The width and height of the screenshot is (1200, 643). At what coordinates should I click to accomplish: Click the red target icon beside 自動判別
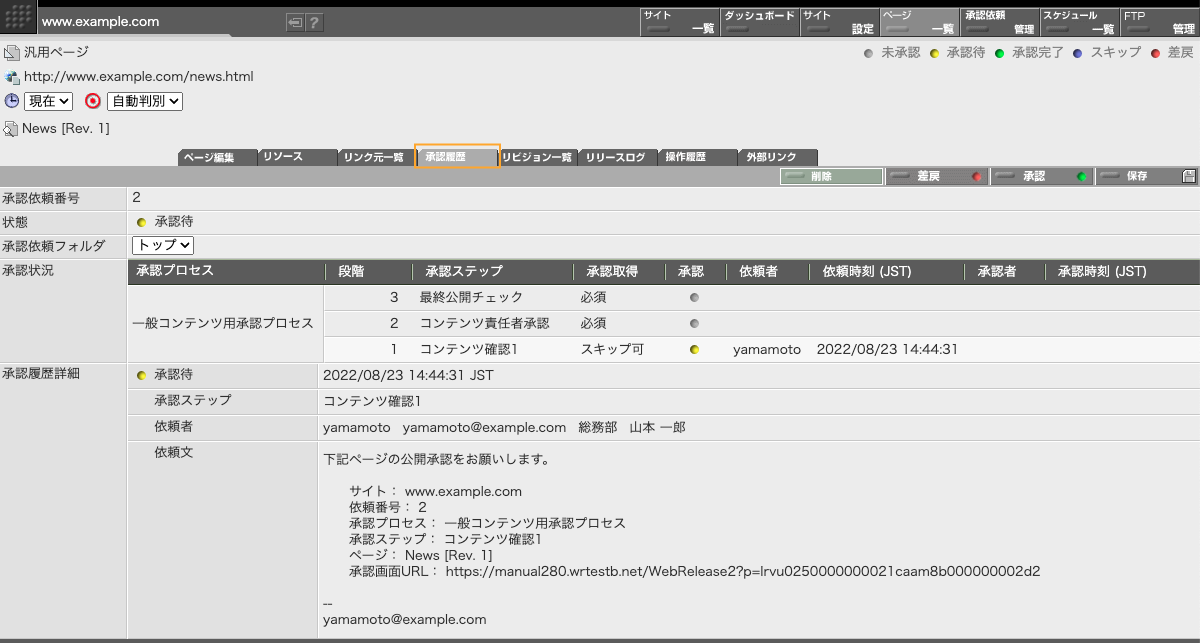click(x=93, y=101)
